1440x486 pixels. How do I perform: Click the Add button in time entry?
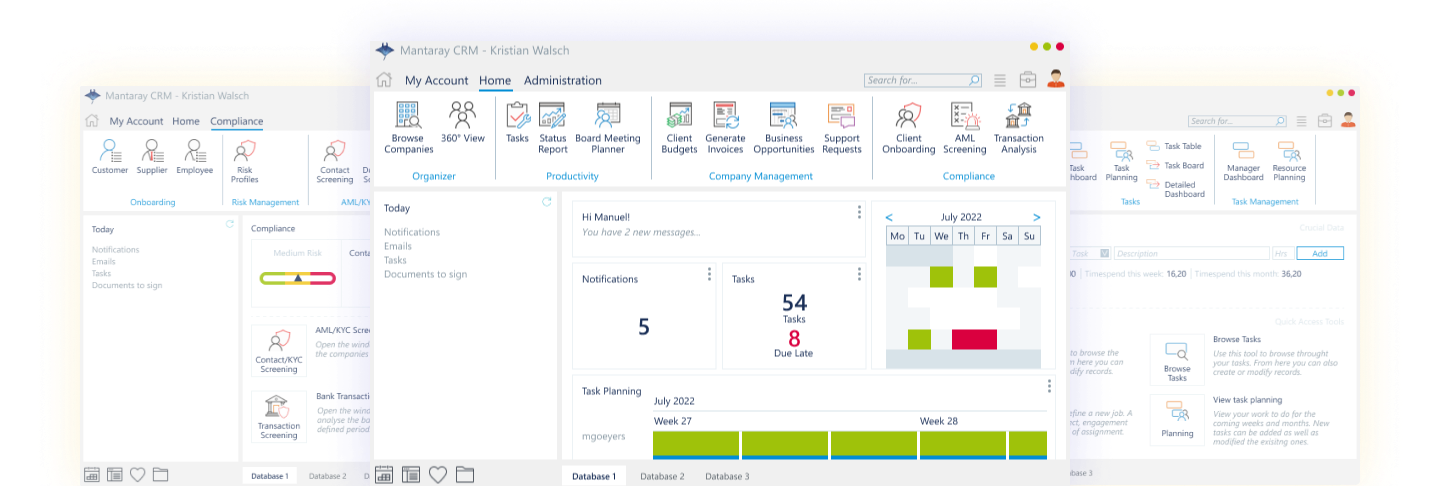click(1320, 254)
